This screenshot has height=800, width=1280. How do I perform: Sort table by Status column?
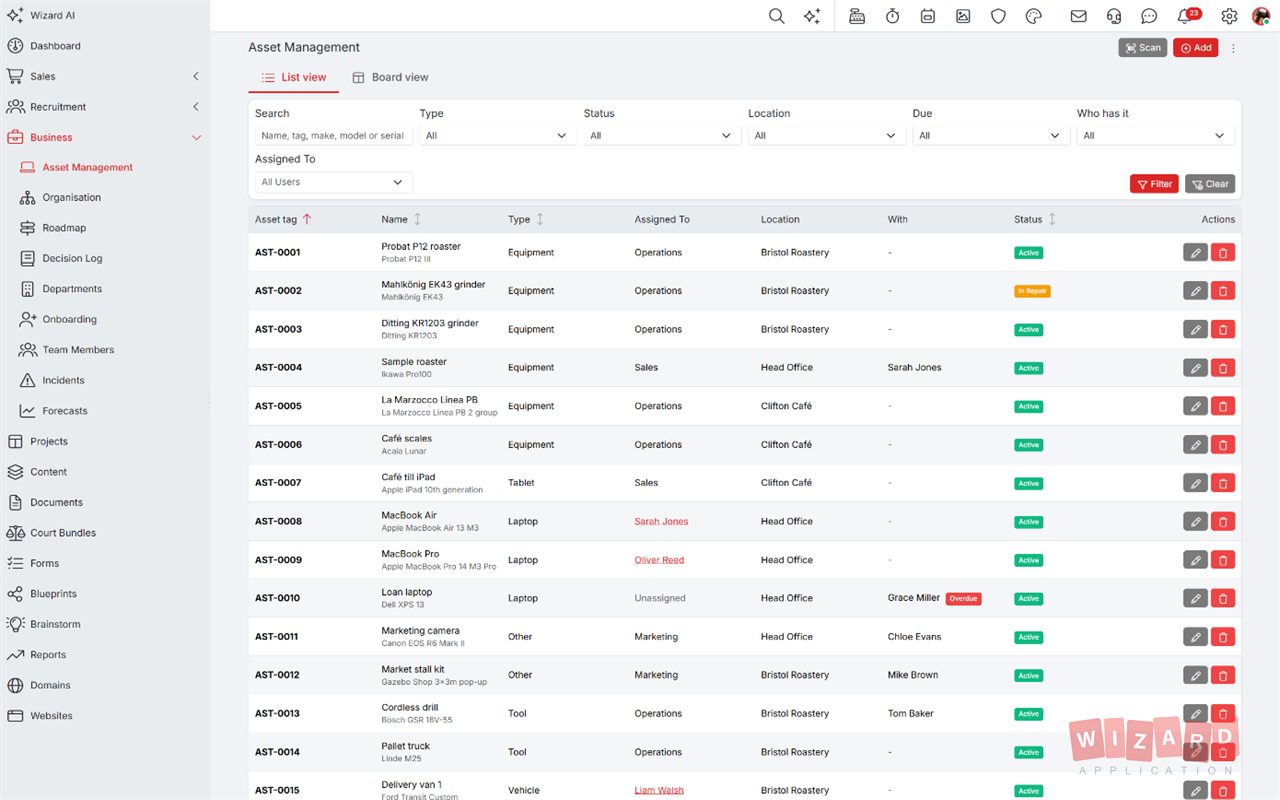click(1052, 219)
